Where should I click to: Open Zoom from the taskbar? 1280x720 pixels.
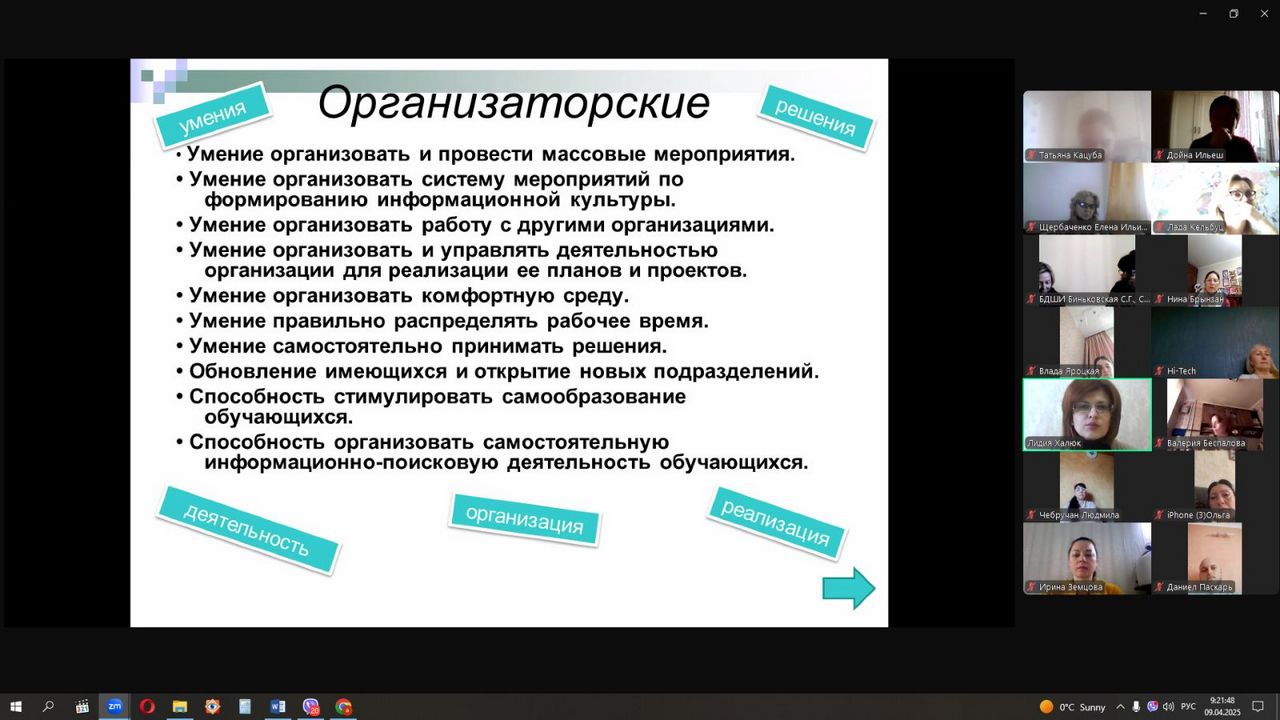click(115, 706)
